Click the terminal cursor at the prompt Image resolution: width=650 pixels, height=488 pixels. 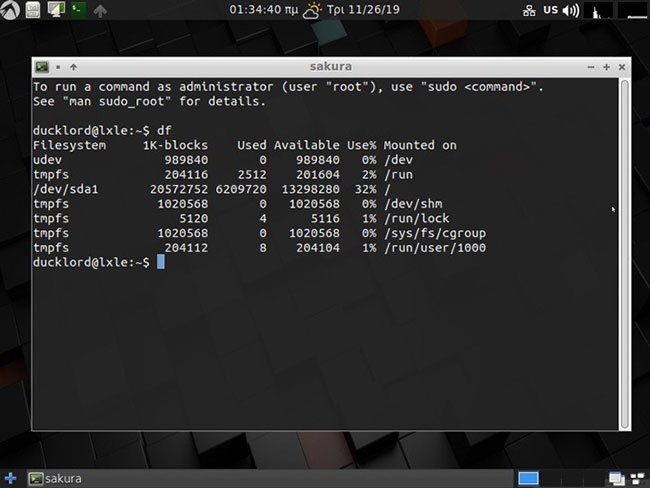[161, 262]
